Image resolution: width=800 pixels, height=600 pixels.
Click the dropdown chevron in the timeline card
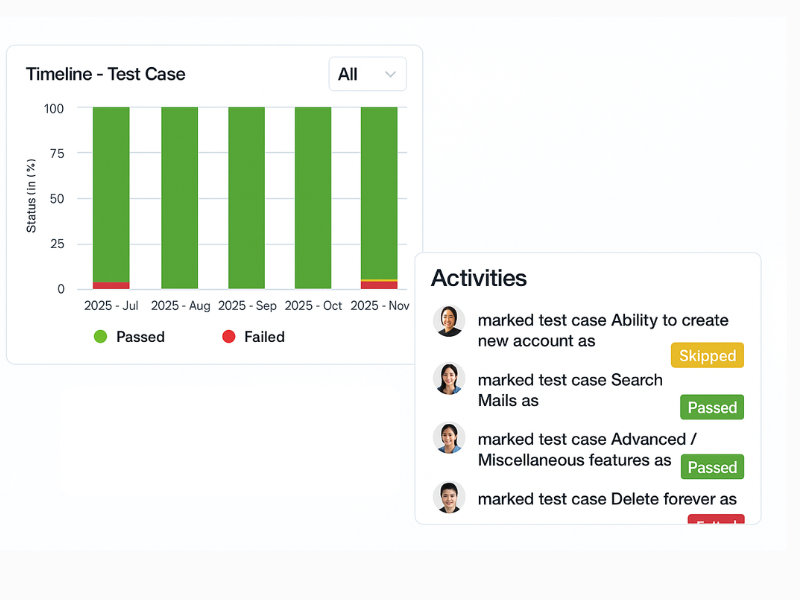tap(392, 73)
